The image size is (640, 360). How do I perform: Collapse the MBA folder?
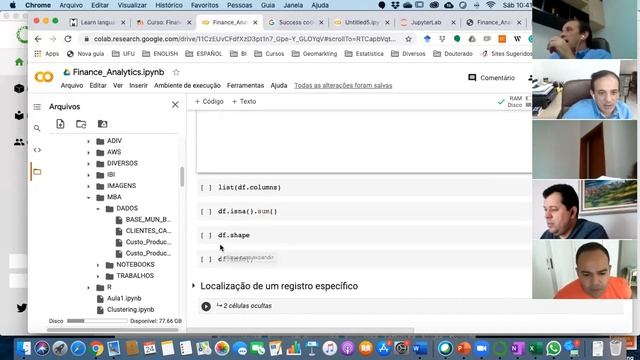point(89,198)
